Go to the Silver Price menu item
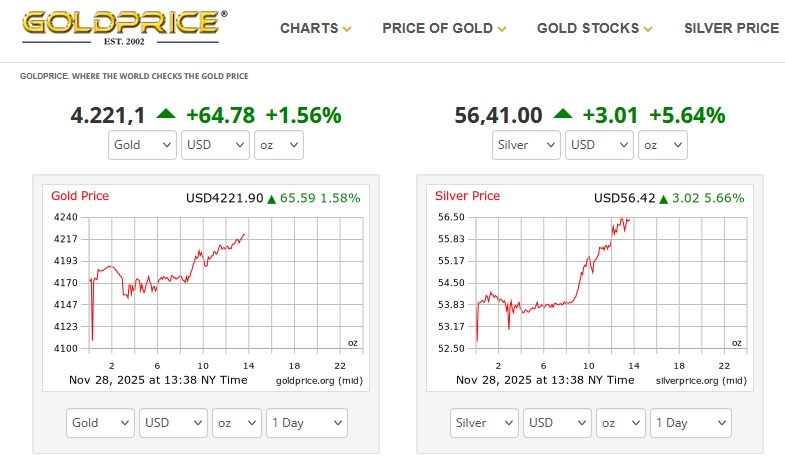Image resolution: width=785 pixels, height=462 pixels. [x=731, y=28]
